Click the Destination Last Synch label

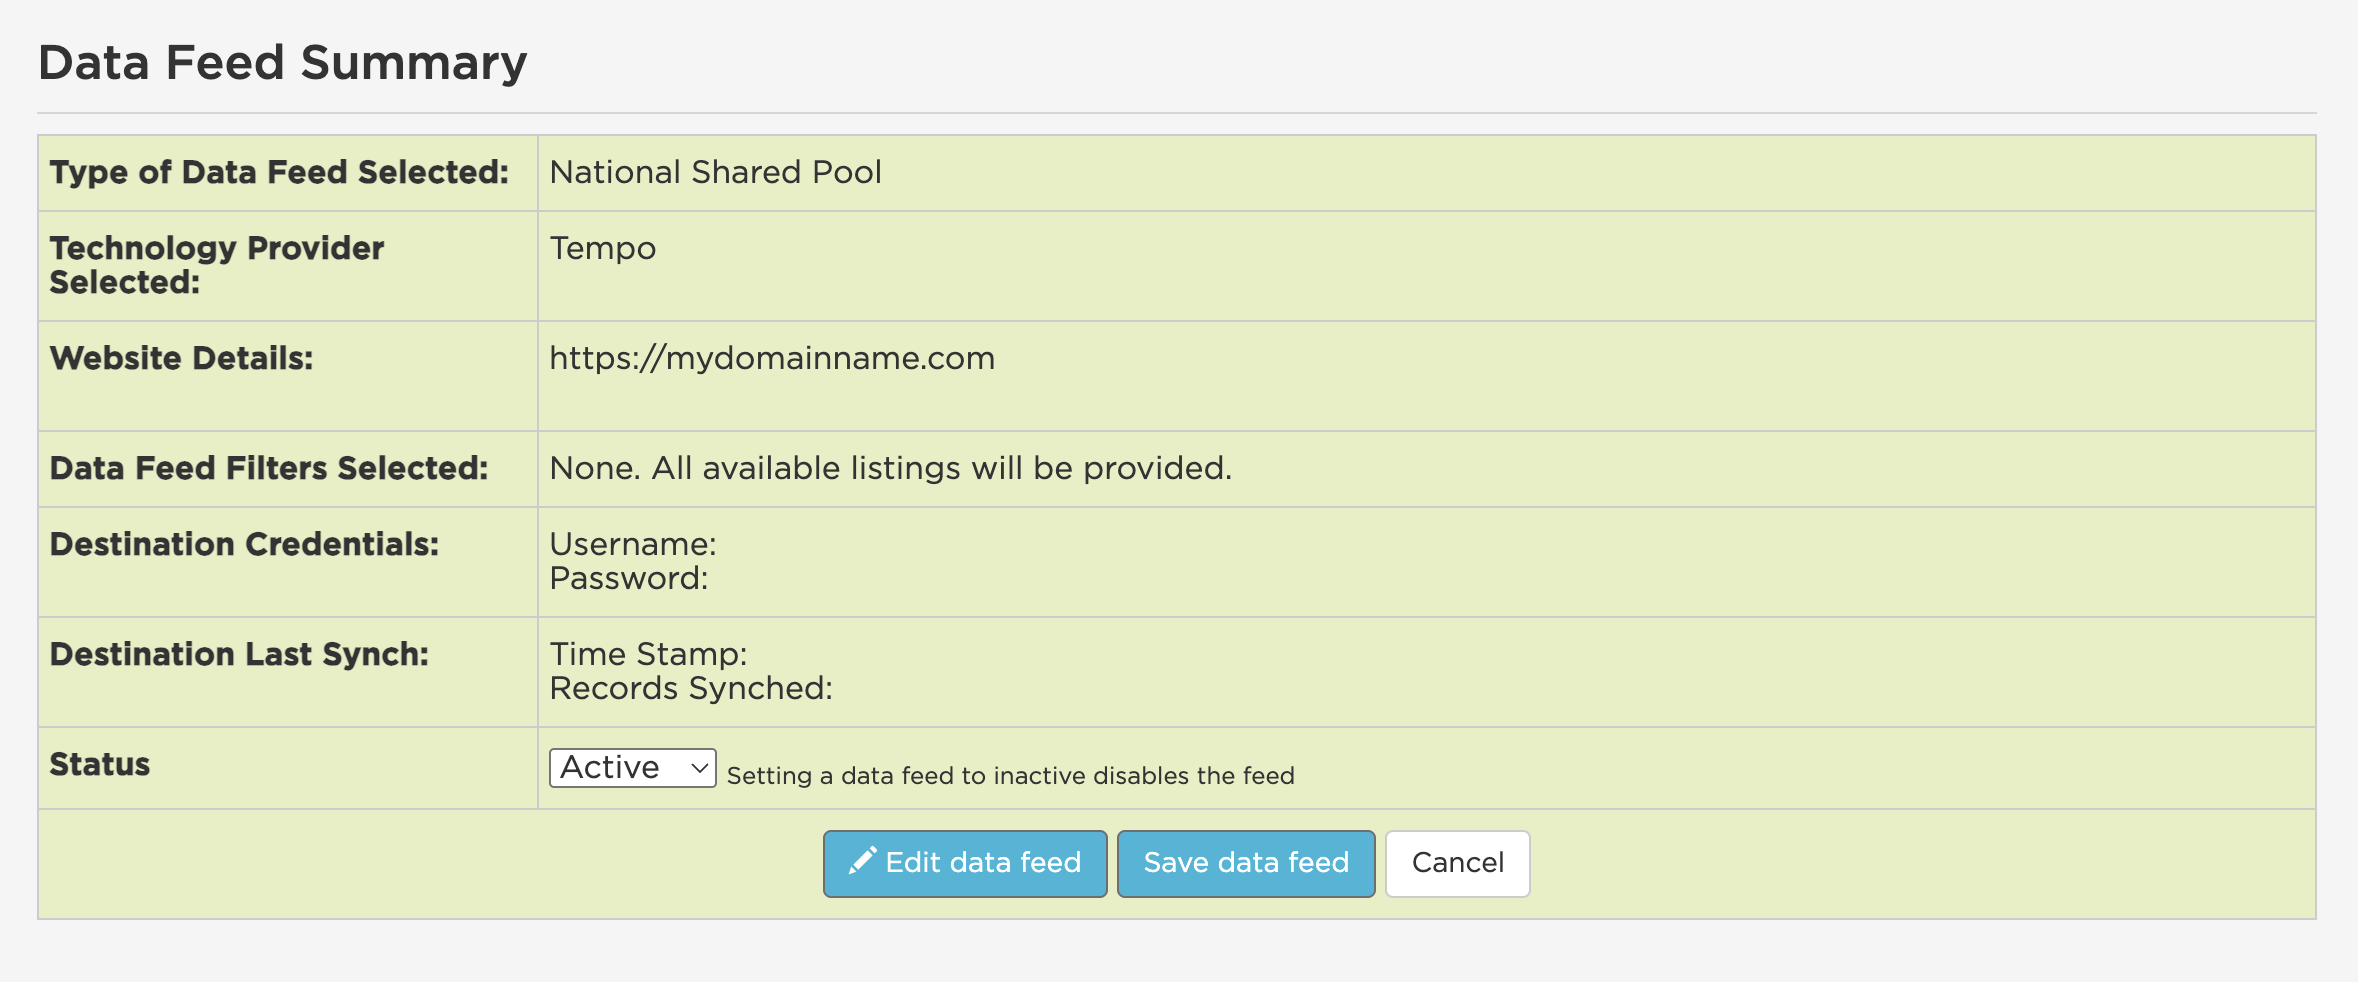pyautogui.click(x=239, y=654)
